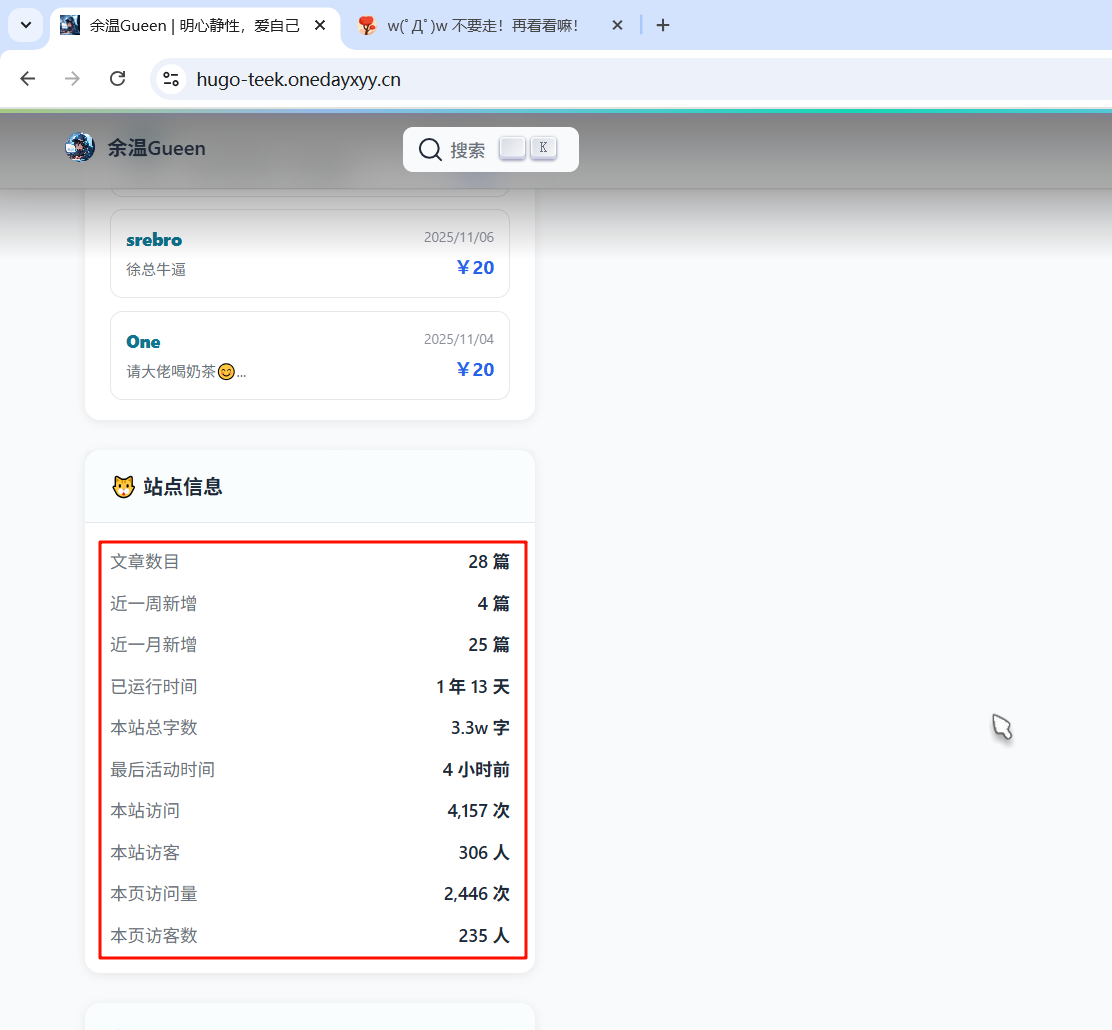Click the cat icon beside 站点信息
The image size is (1112, 1030).
(123, 487)
